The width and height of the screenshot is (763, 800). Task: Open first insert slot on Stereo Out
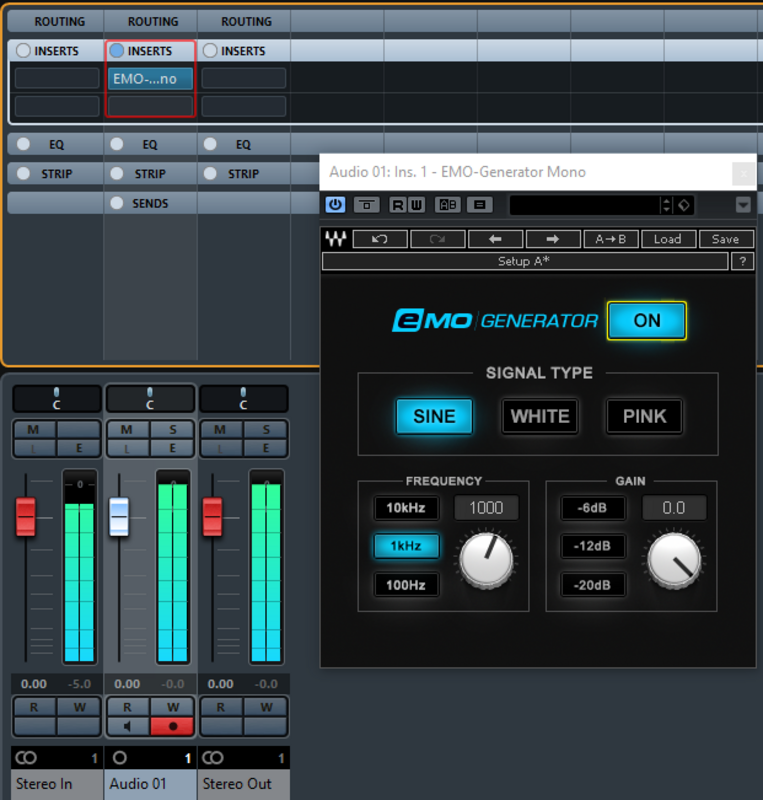[243, 79]
